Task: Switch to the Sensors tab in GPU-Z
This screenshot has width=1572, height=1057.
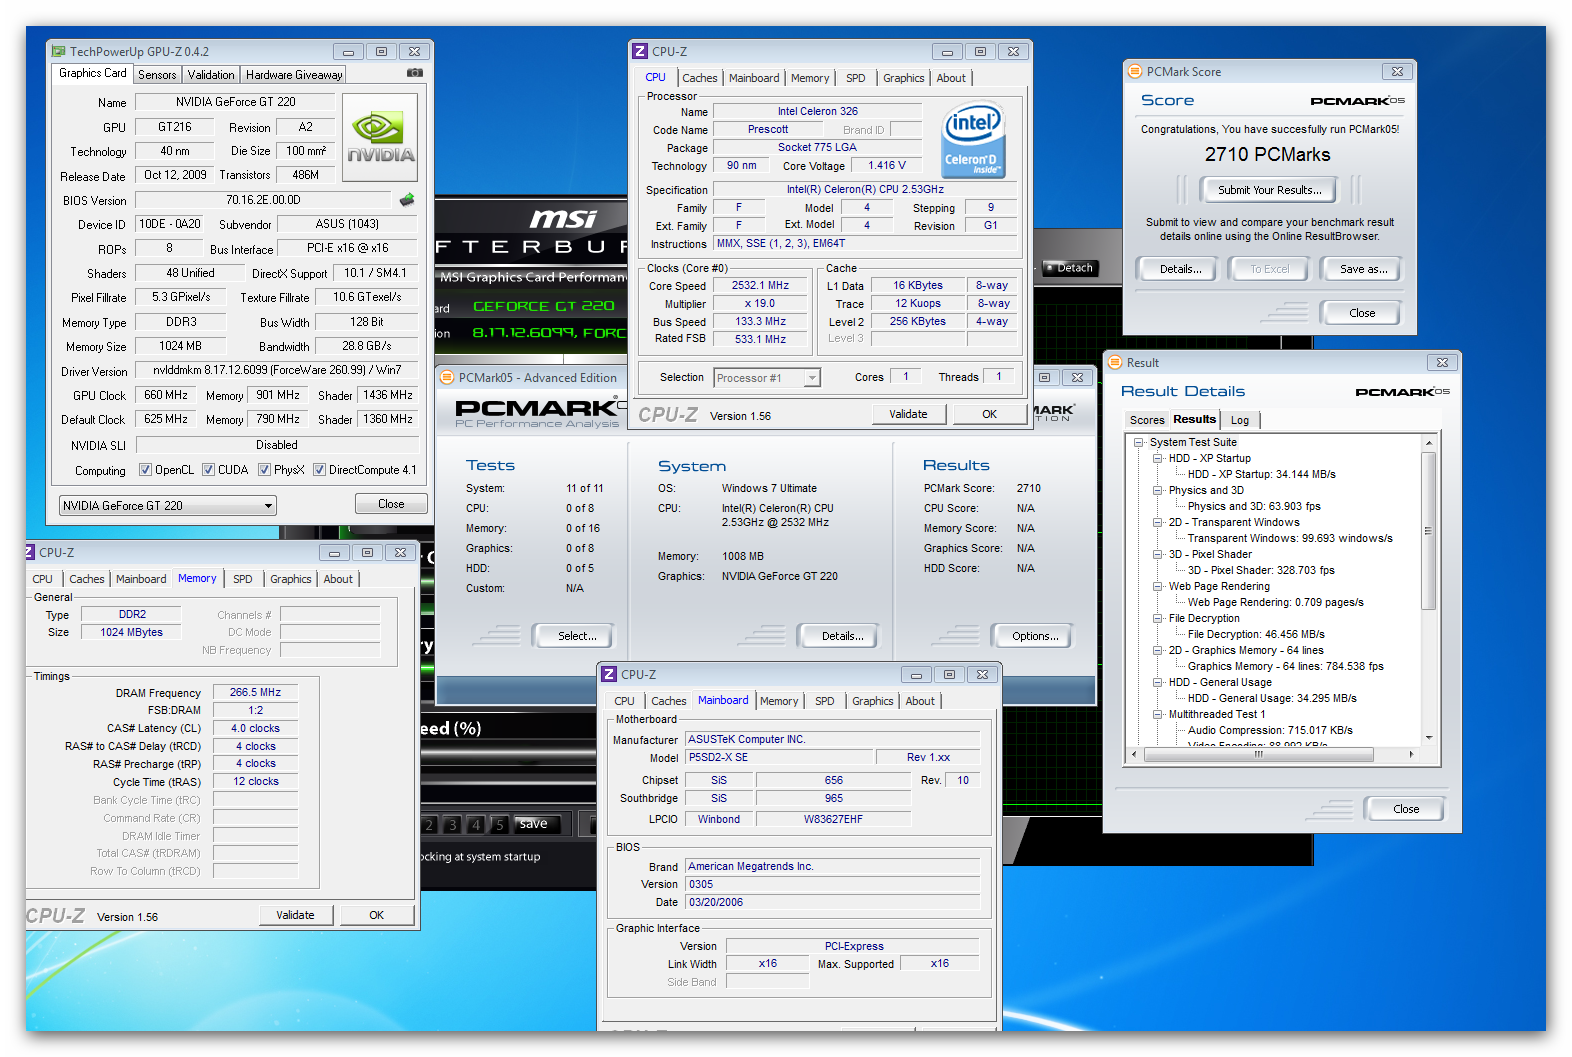Action: (157, 75)
